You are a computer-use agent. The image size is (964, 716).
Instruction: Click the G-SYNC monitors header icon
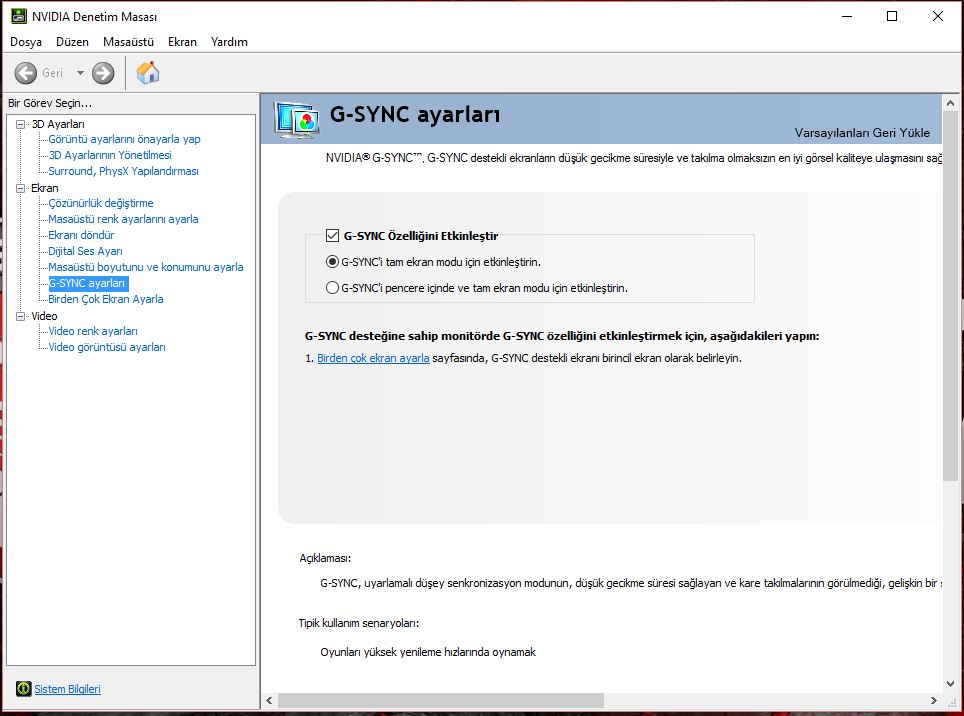click(298, 120)
